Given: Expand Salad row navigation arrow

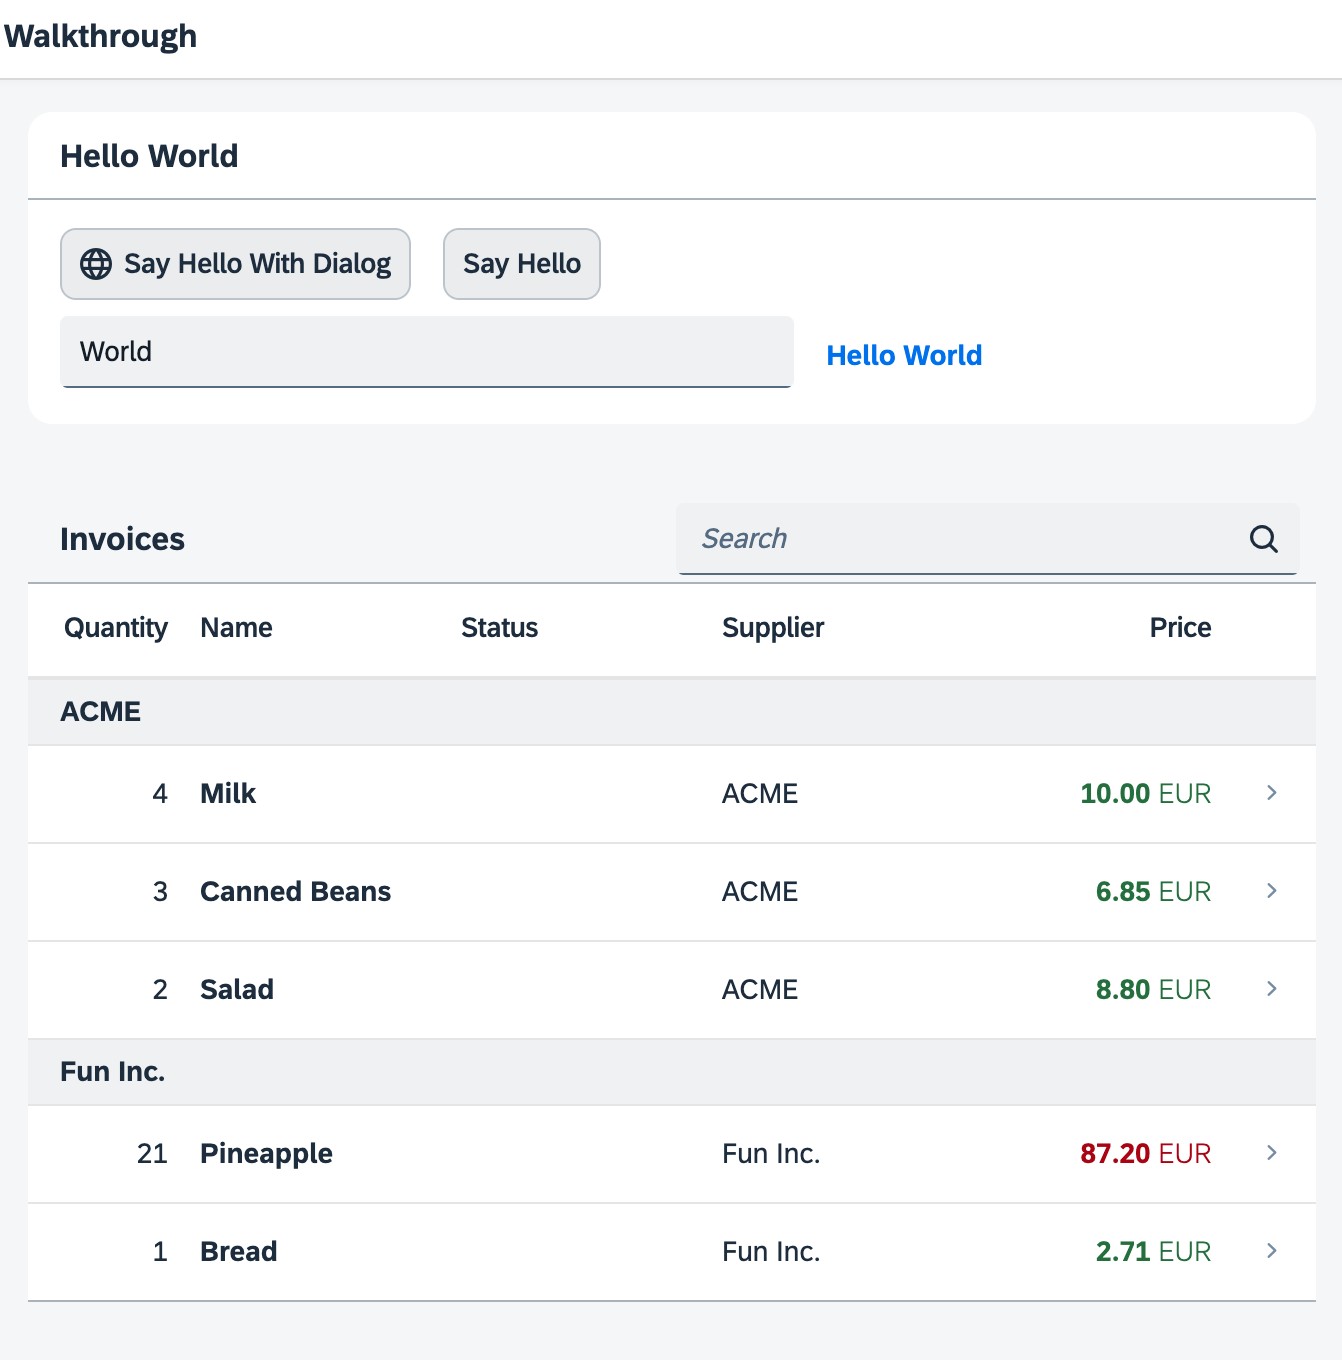Looking at the screenshot, I should pyautogui.click(x=1271, y=989).
